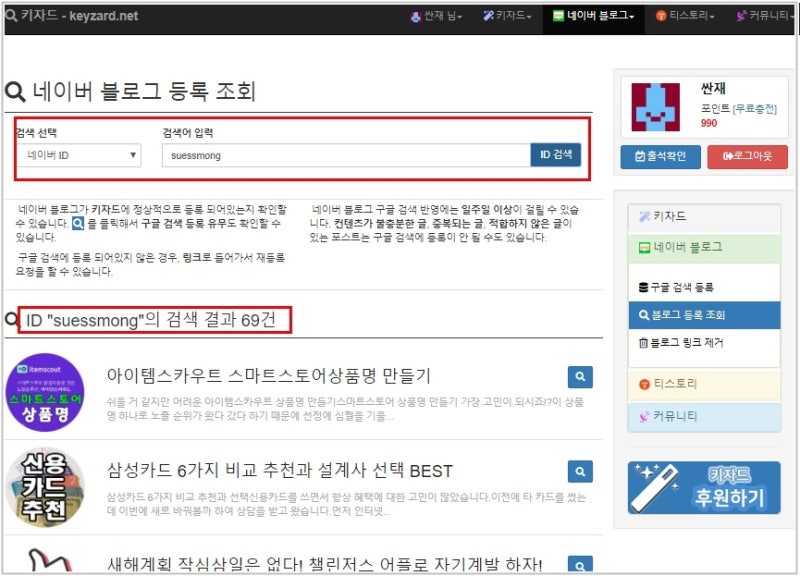Select 네이버 블로그 in the sidebar menu

(704, 248)
